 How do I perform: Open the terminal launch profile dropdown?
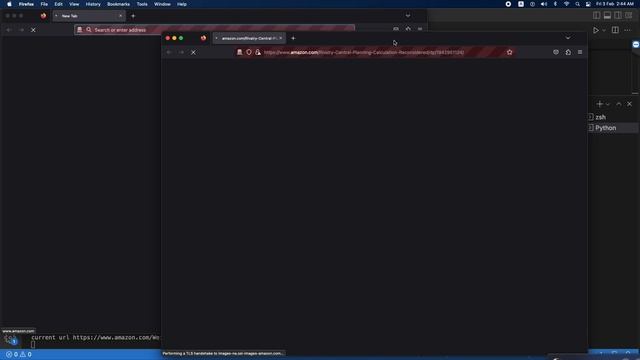pos(608,104)
